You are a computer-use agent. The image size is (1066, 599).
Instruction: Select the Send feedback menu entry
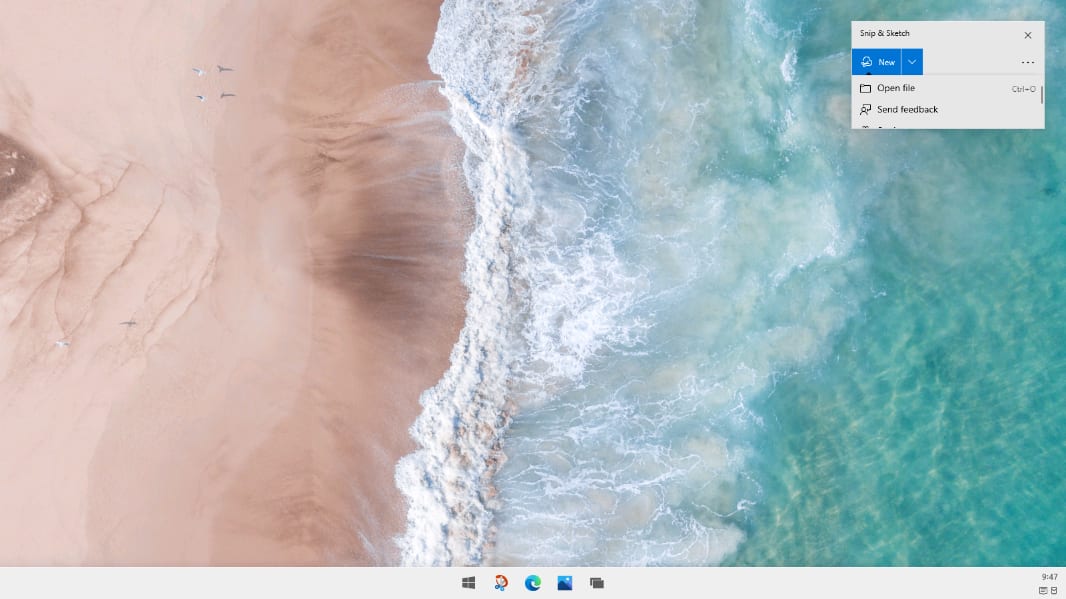907,109
